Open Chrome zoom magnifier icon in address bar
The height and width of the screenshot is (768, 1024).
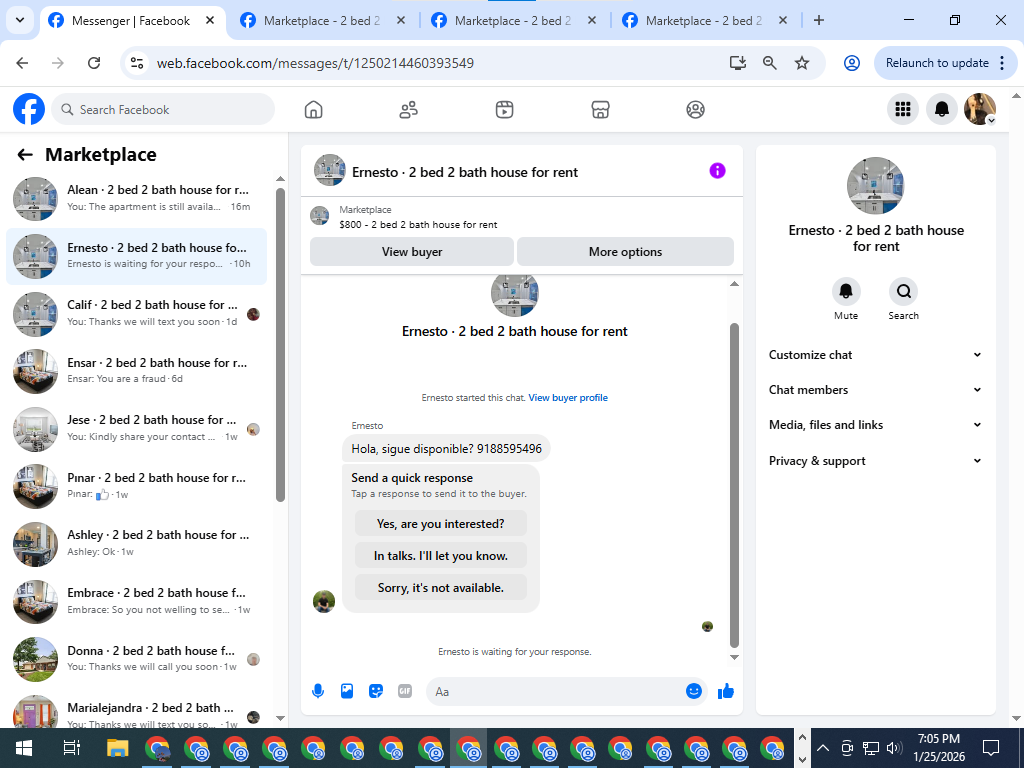(770, 63)
